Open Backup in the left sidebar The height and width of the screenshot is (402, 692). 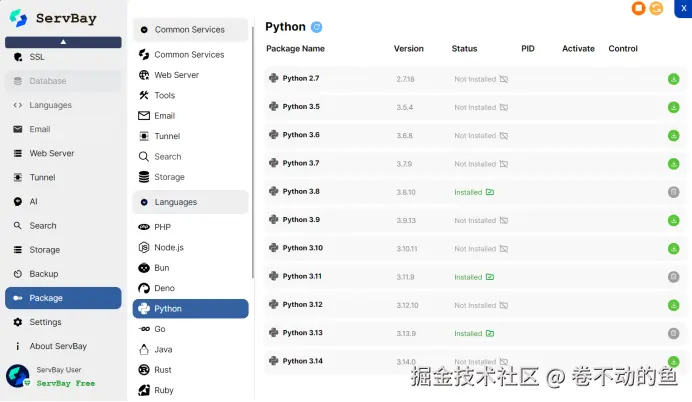(63, 274)
